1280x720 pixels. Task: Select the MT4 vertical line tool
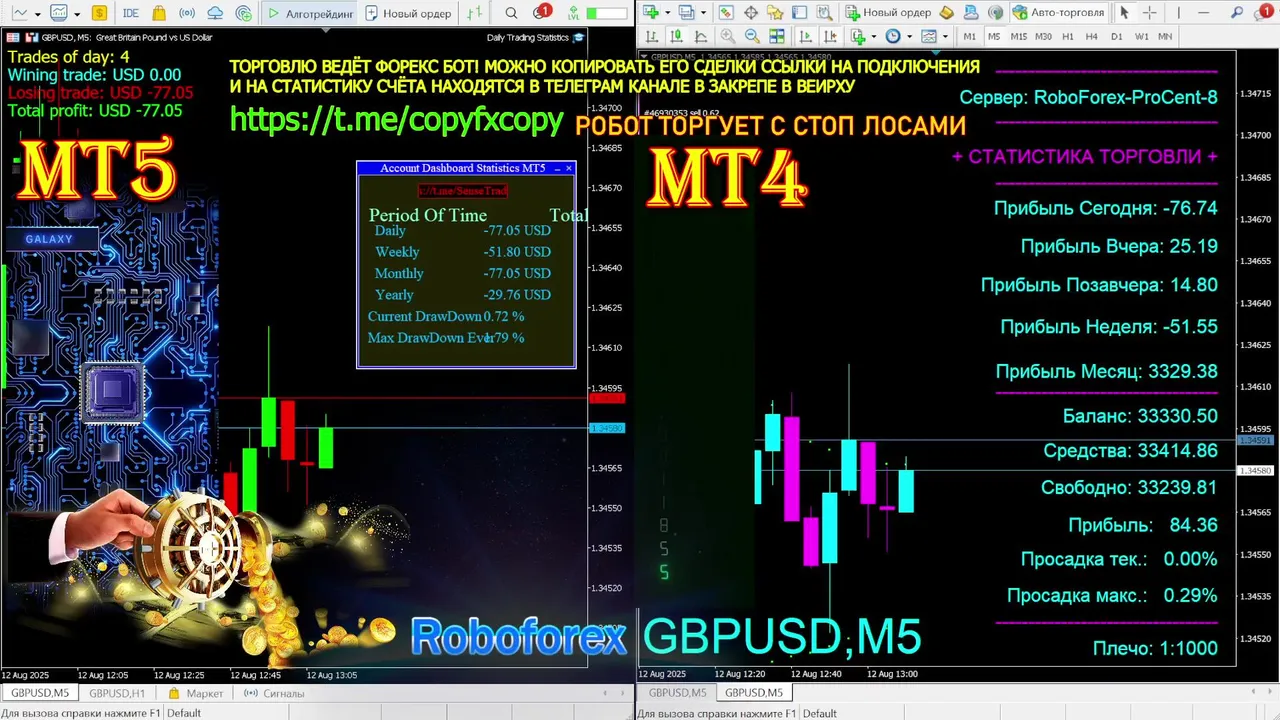pyautogui.click(x=1178, y=13)
